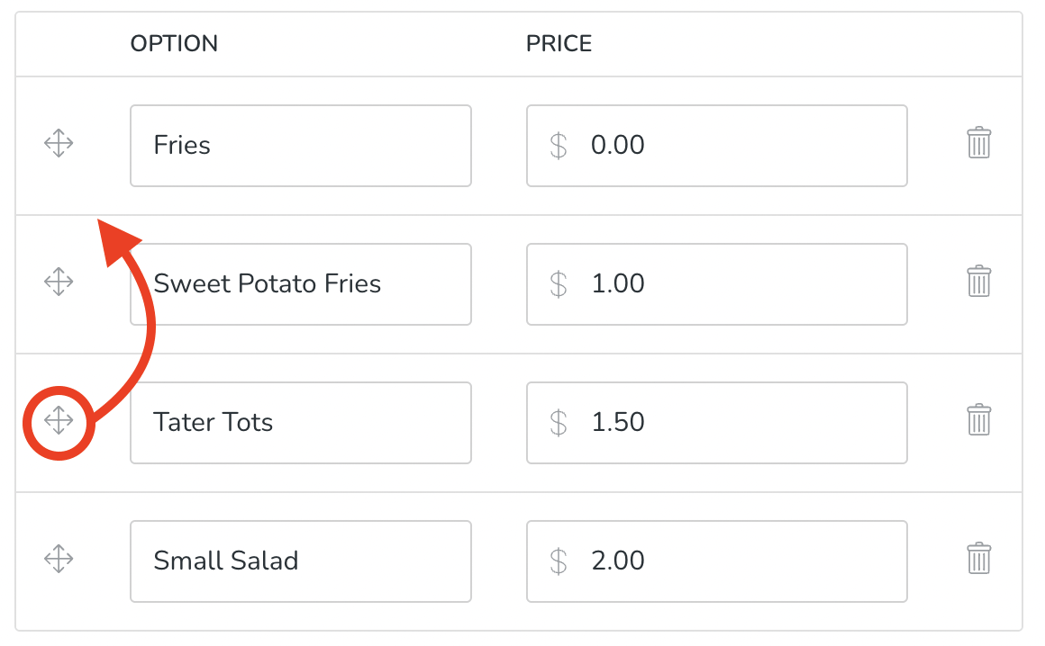Click the drag handle beside Fries
The width and height of the screenshot is (1045, 646).
58,143
